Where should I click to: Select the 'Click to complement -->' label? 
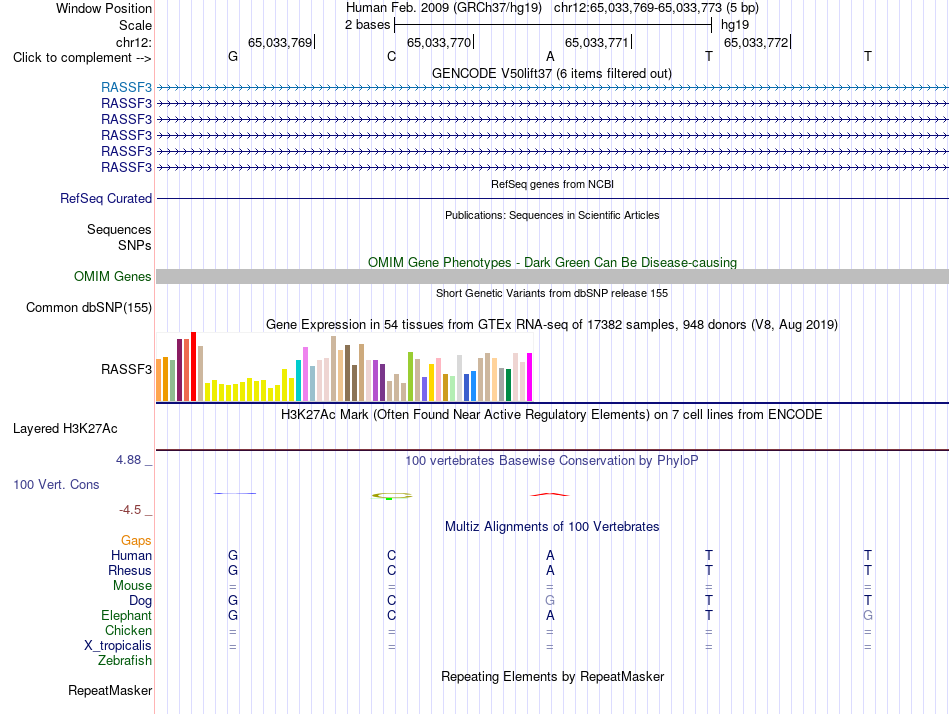click(82, 58)
